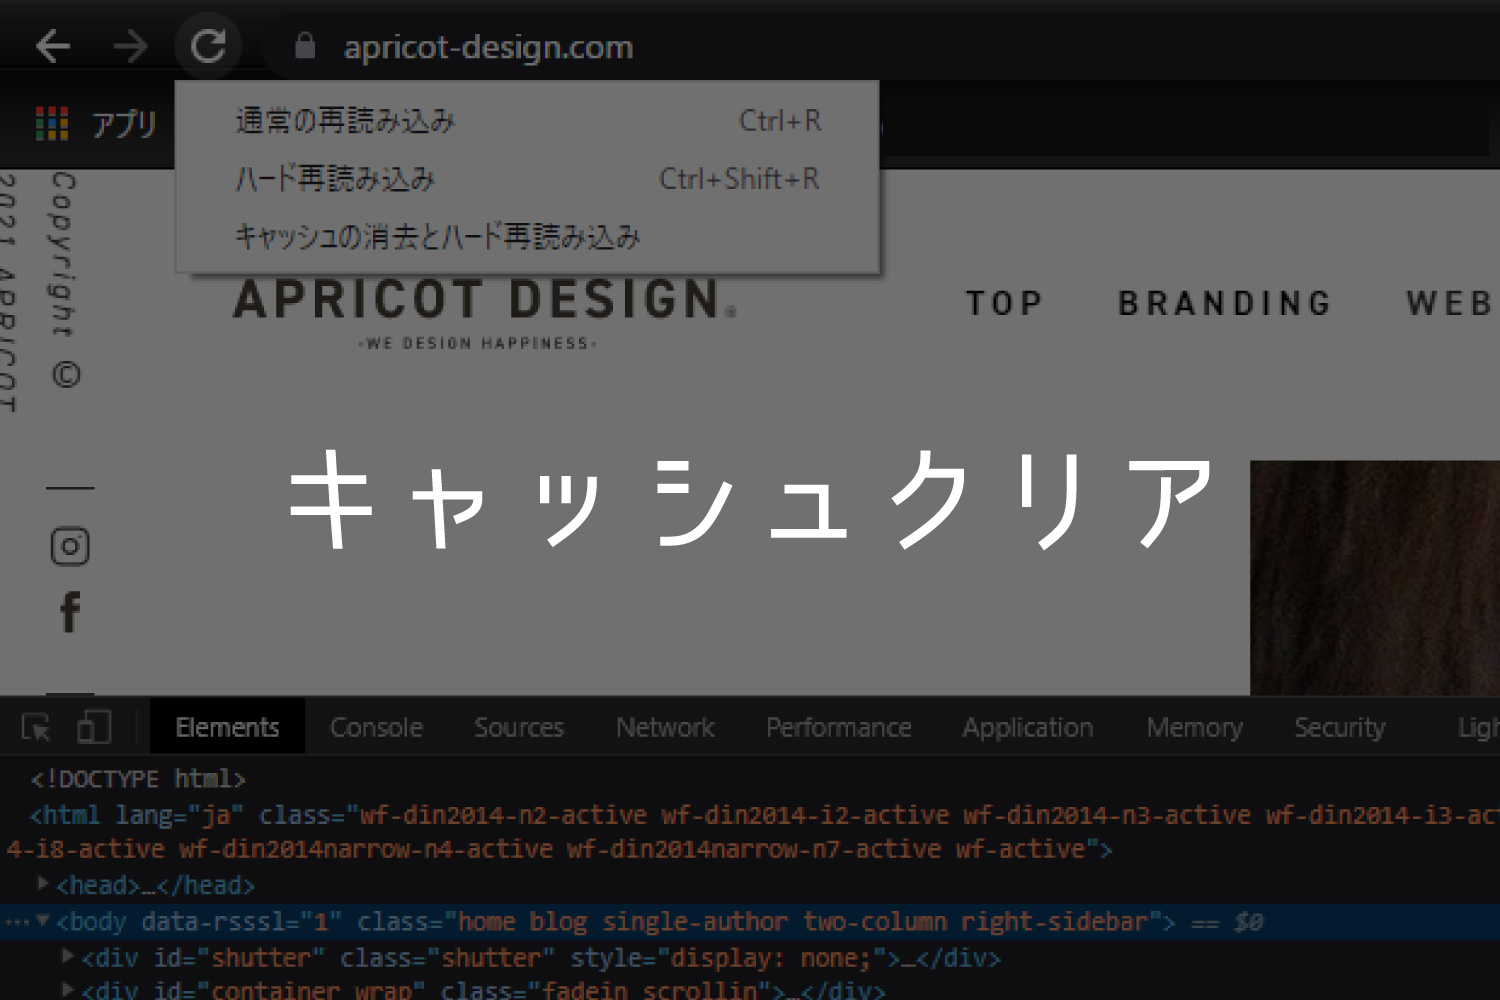Open the apps grid icon in the bookmarks bar
Screen dimensions: 1500x1000
click(52, 124)
